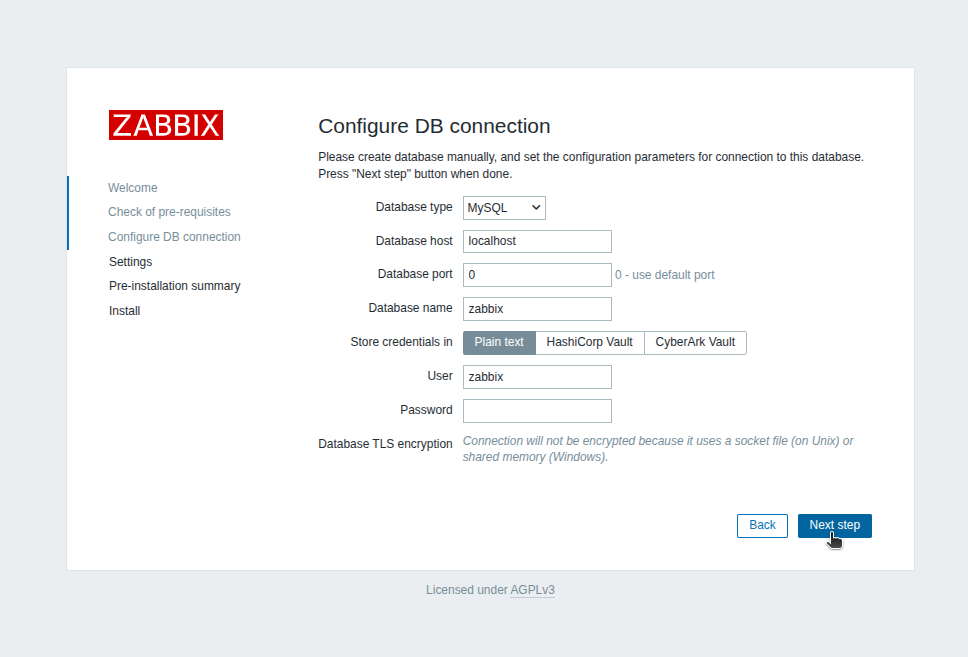This screenshot has width=968, height=657.
Task: Focus the Database host field
Action: (x=537, y=241)
